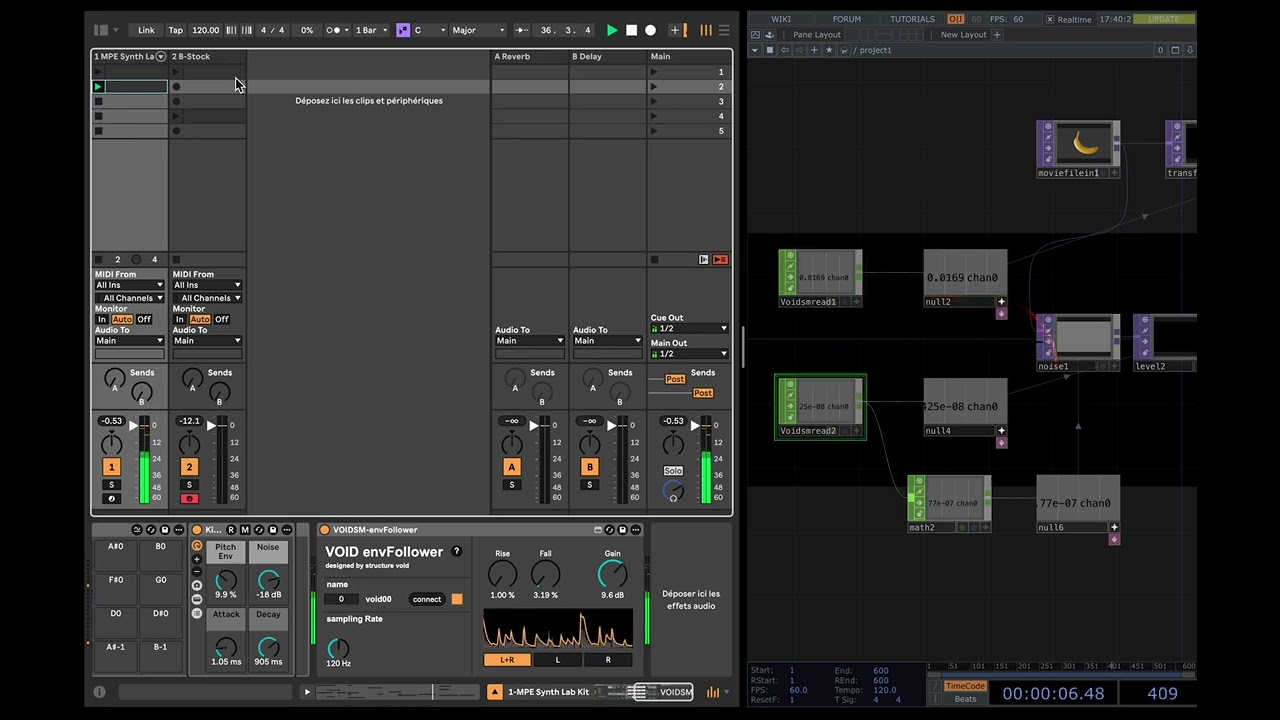Toggle the B return track activator

589,467
